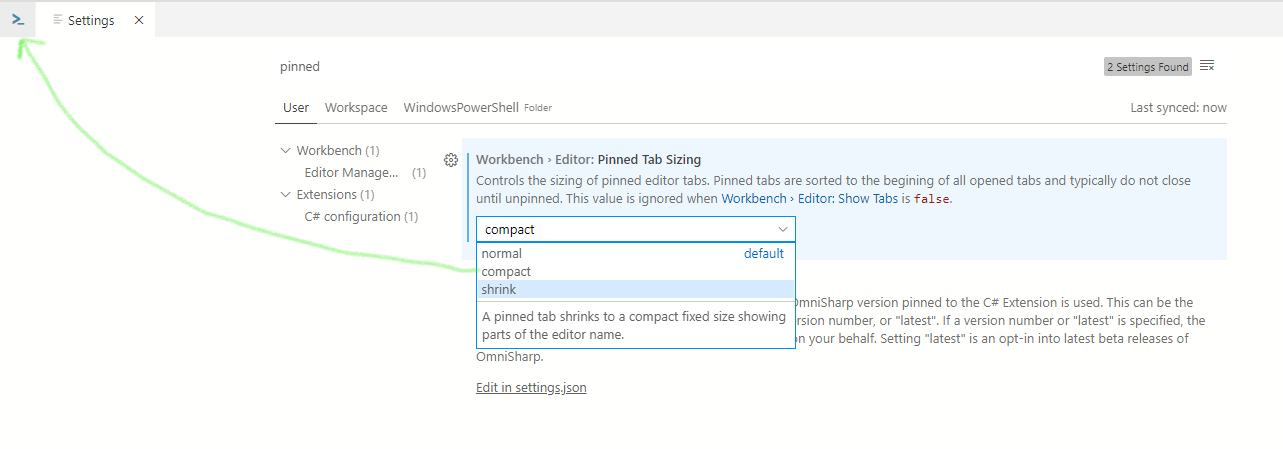Click the gear icon beside Pinned Tab Sizing

click(x=450, y=160)
